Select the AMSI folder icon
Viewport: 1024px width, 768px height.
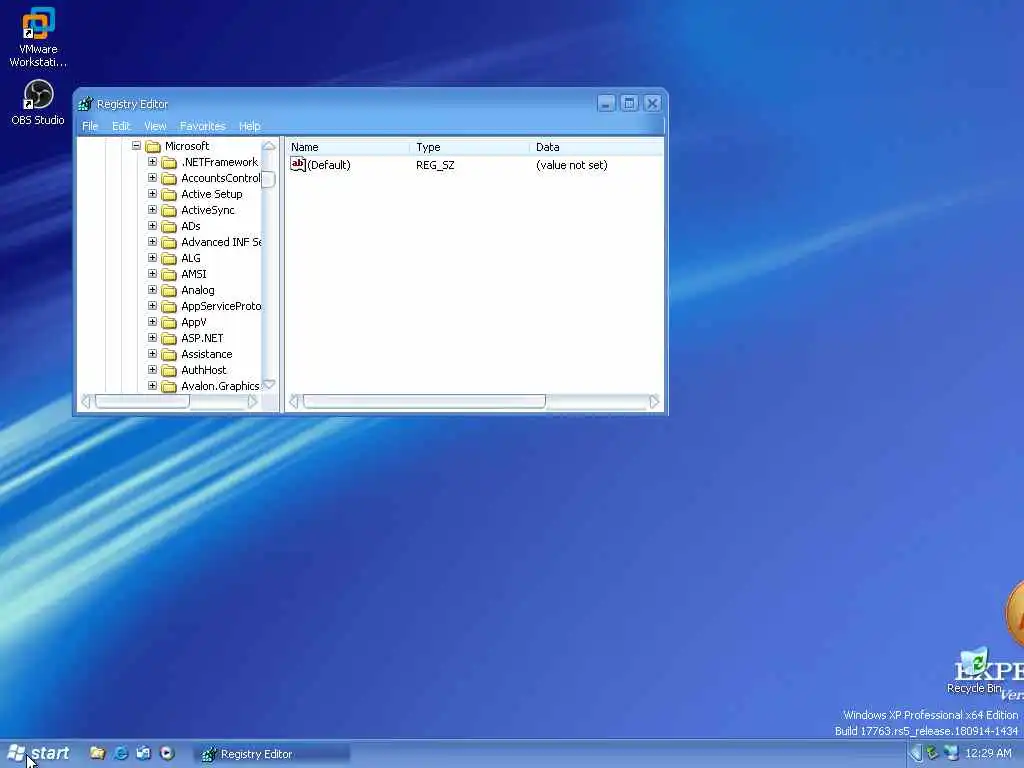click(169, 274)
